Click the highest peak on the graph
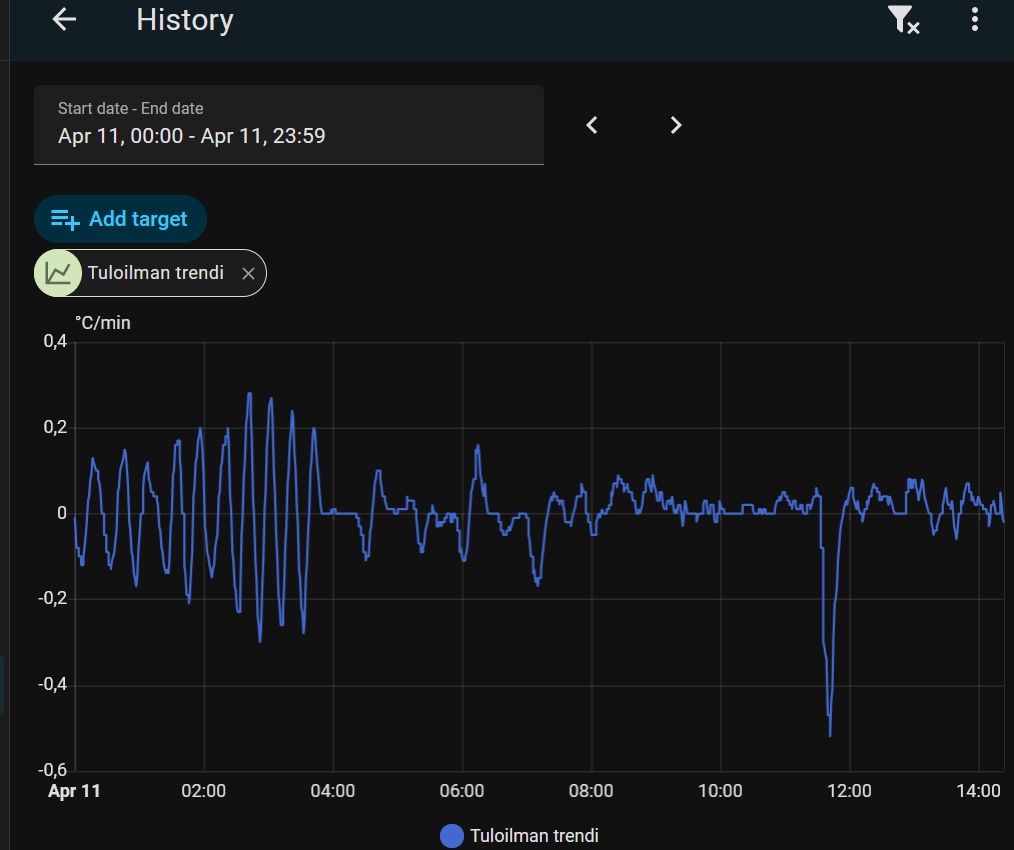The image size is (1014, 850). (x=249, y=394)
